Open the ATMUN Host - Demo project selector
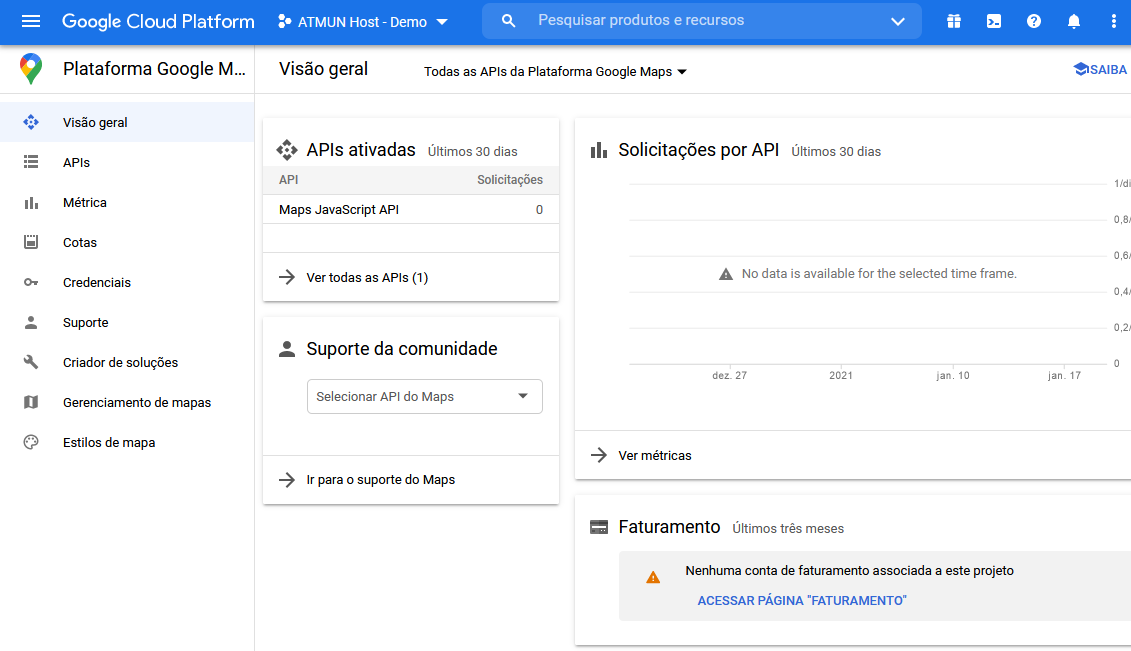Image resolution: width=1131 pixels, height=651 pixels. tap(363, 22)
